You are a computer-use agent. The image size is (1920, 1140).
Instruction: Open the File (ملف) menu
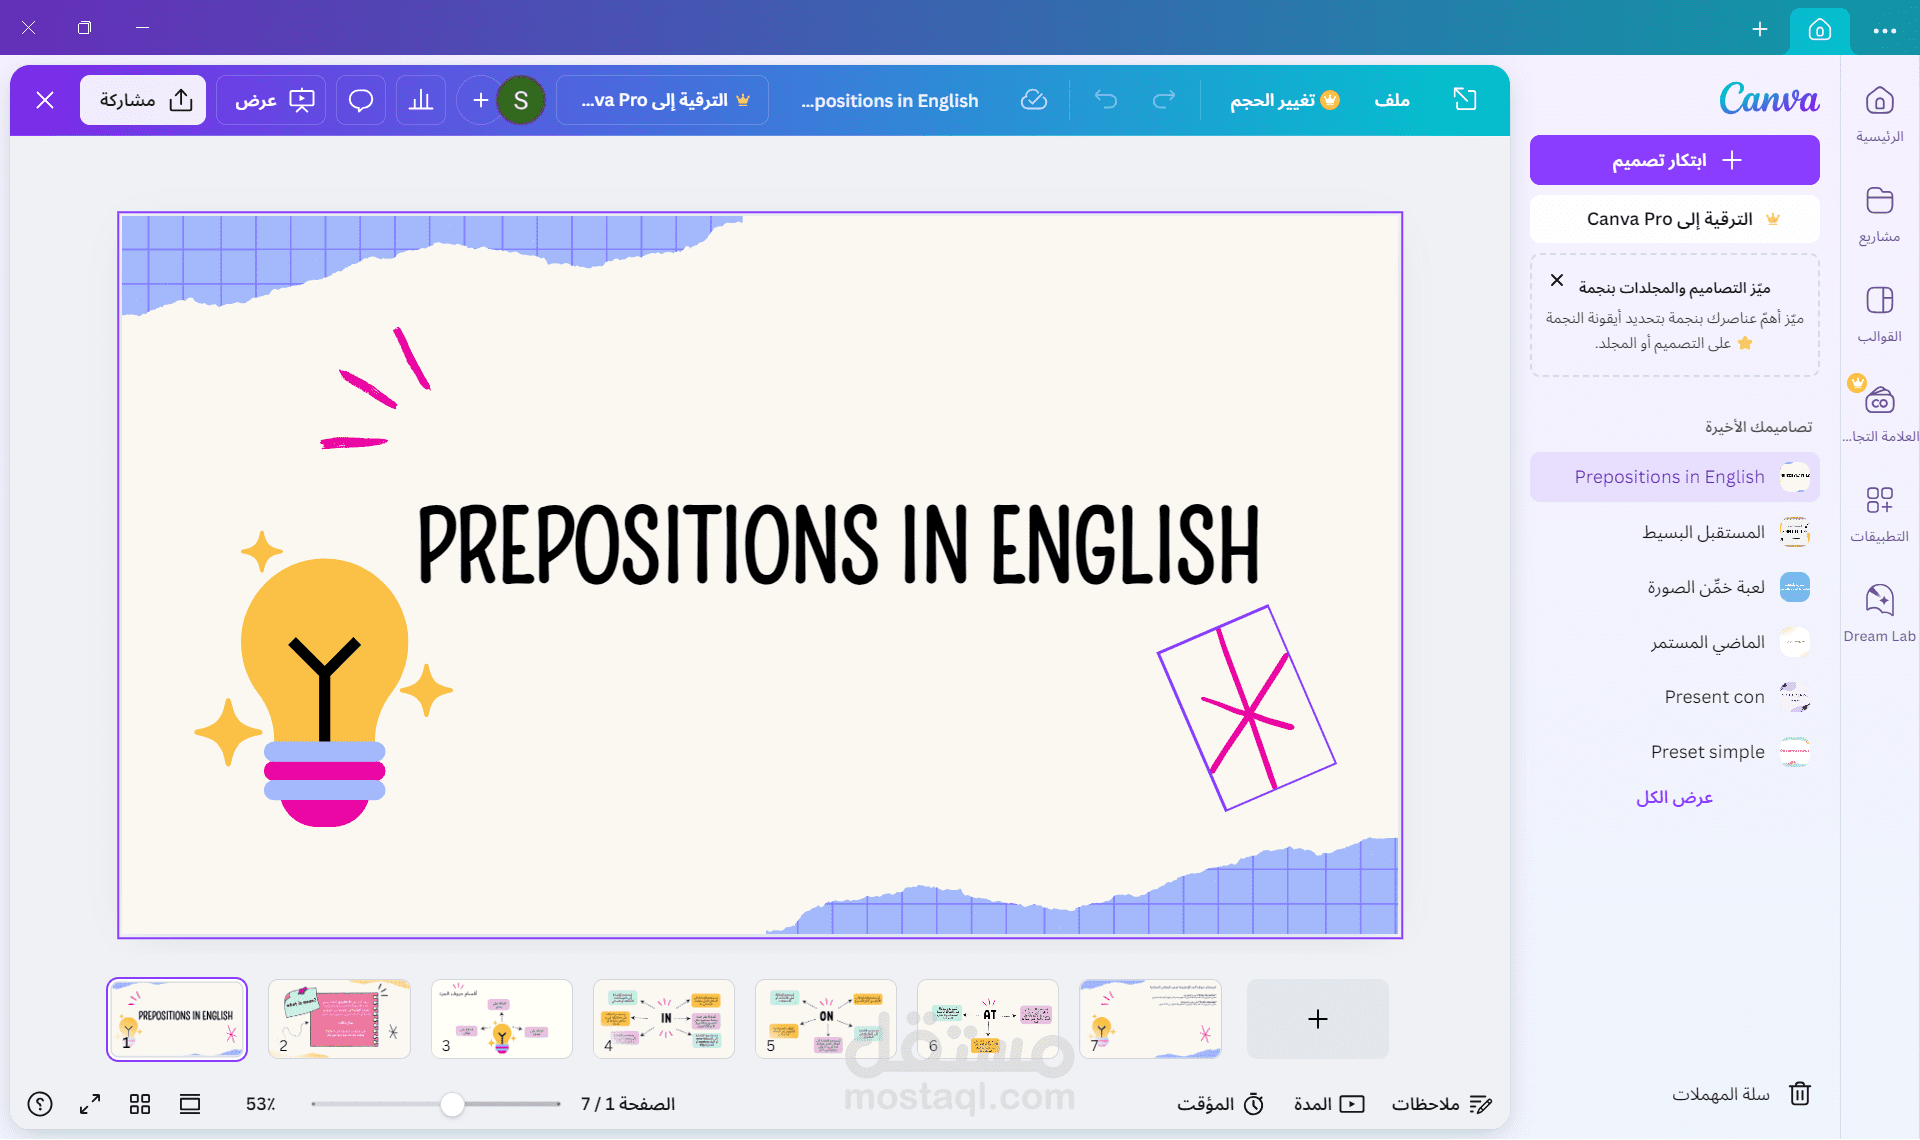tap(1392, 100)
